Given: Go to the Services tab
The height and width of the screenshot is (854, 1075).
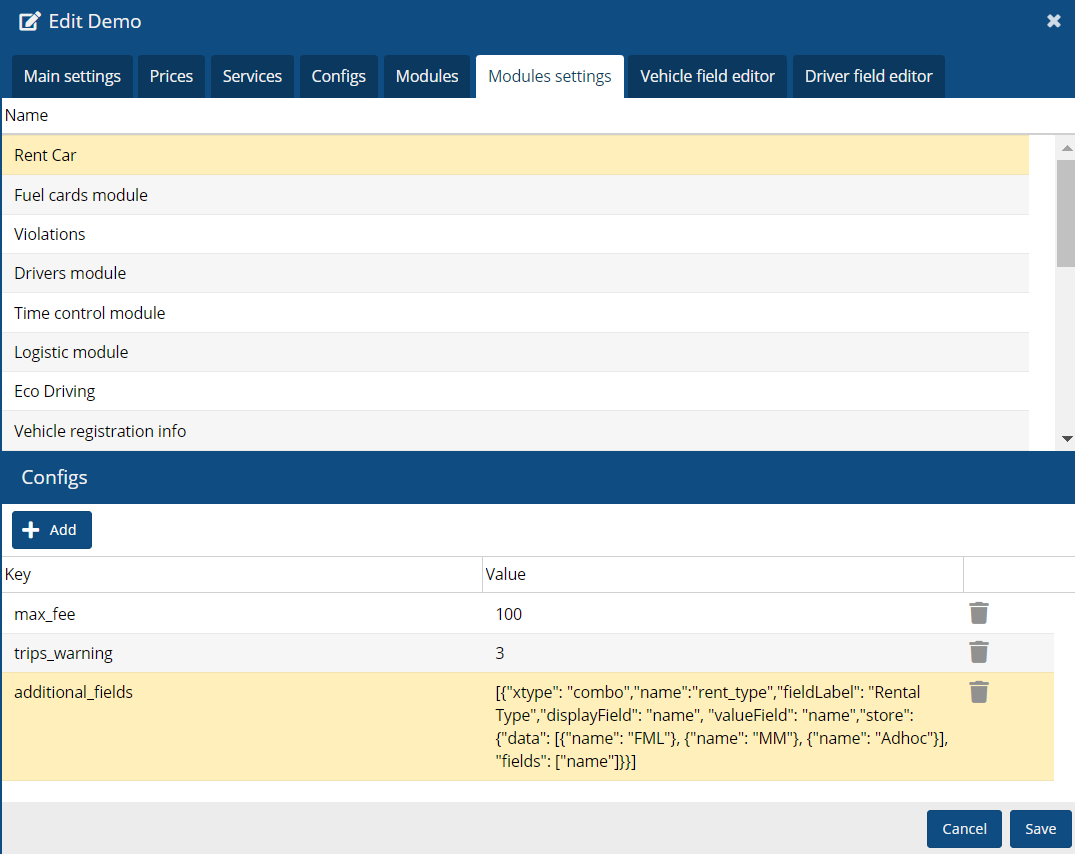Looking at the screenshot, I should [252, 77].
